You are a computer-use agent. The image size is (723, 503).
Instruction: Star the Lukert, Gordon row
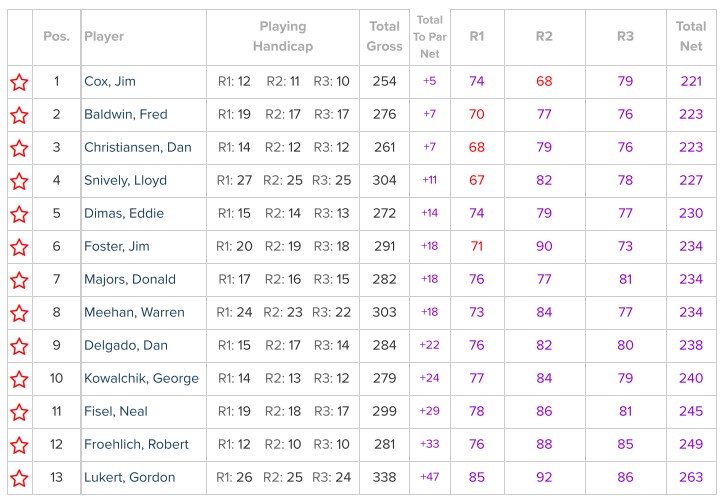click(19, 478)
